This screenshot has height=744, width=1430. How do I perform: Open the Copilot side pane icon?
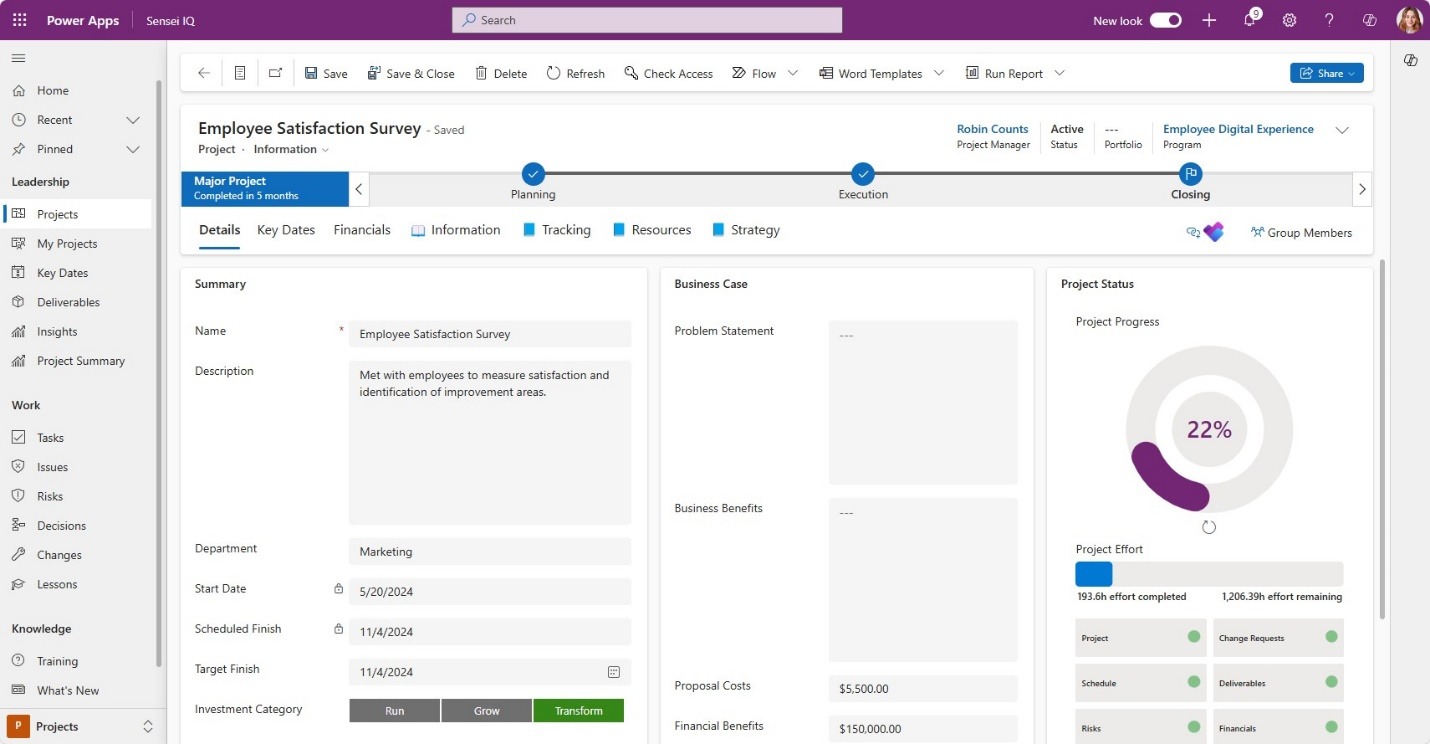click(1410, 60)
